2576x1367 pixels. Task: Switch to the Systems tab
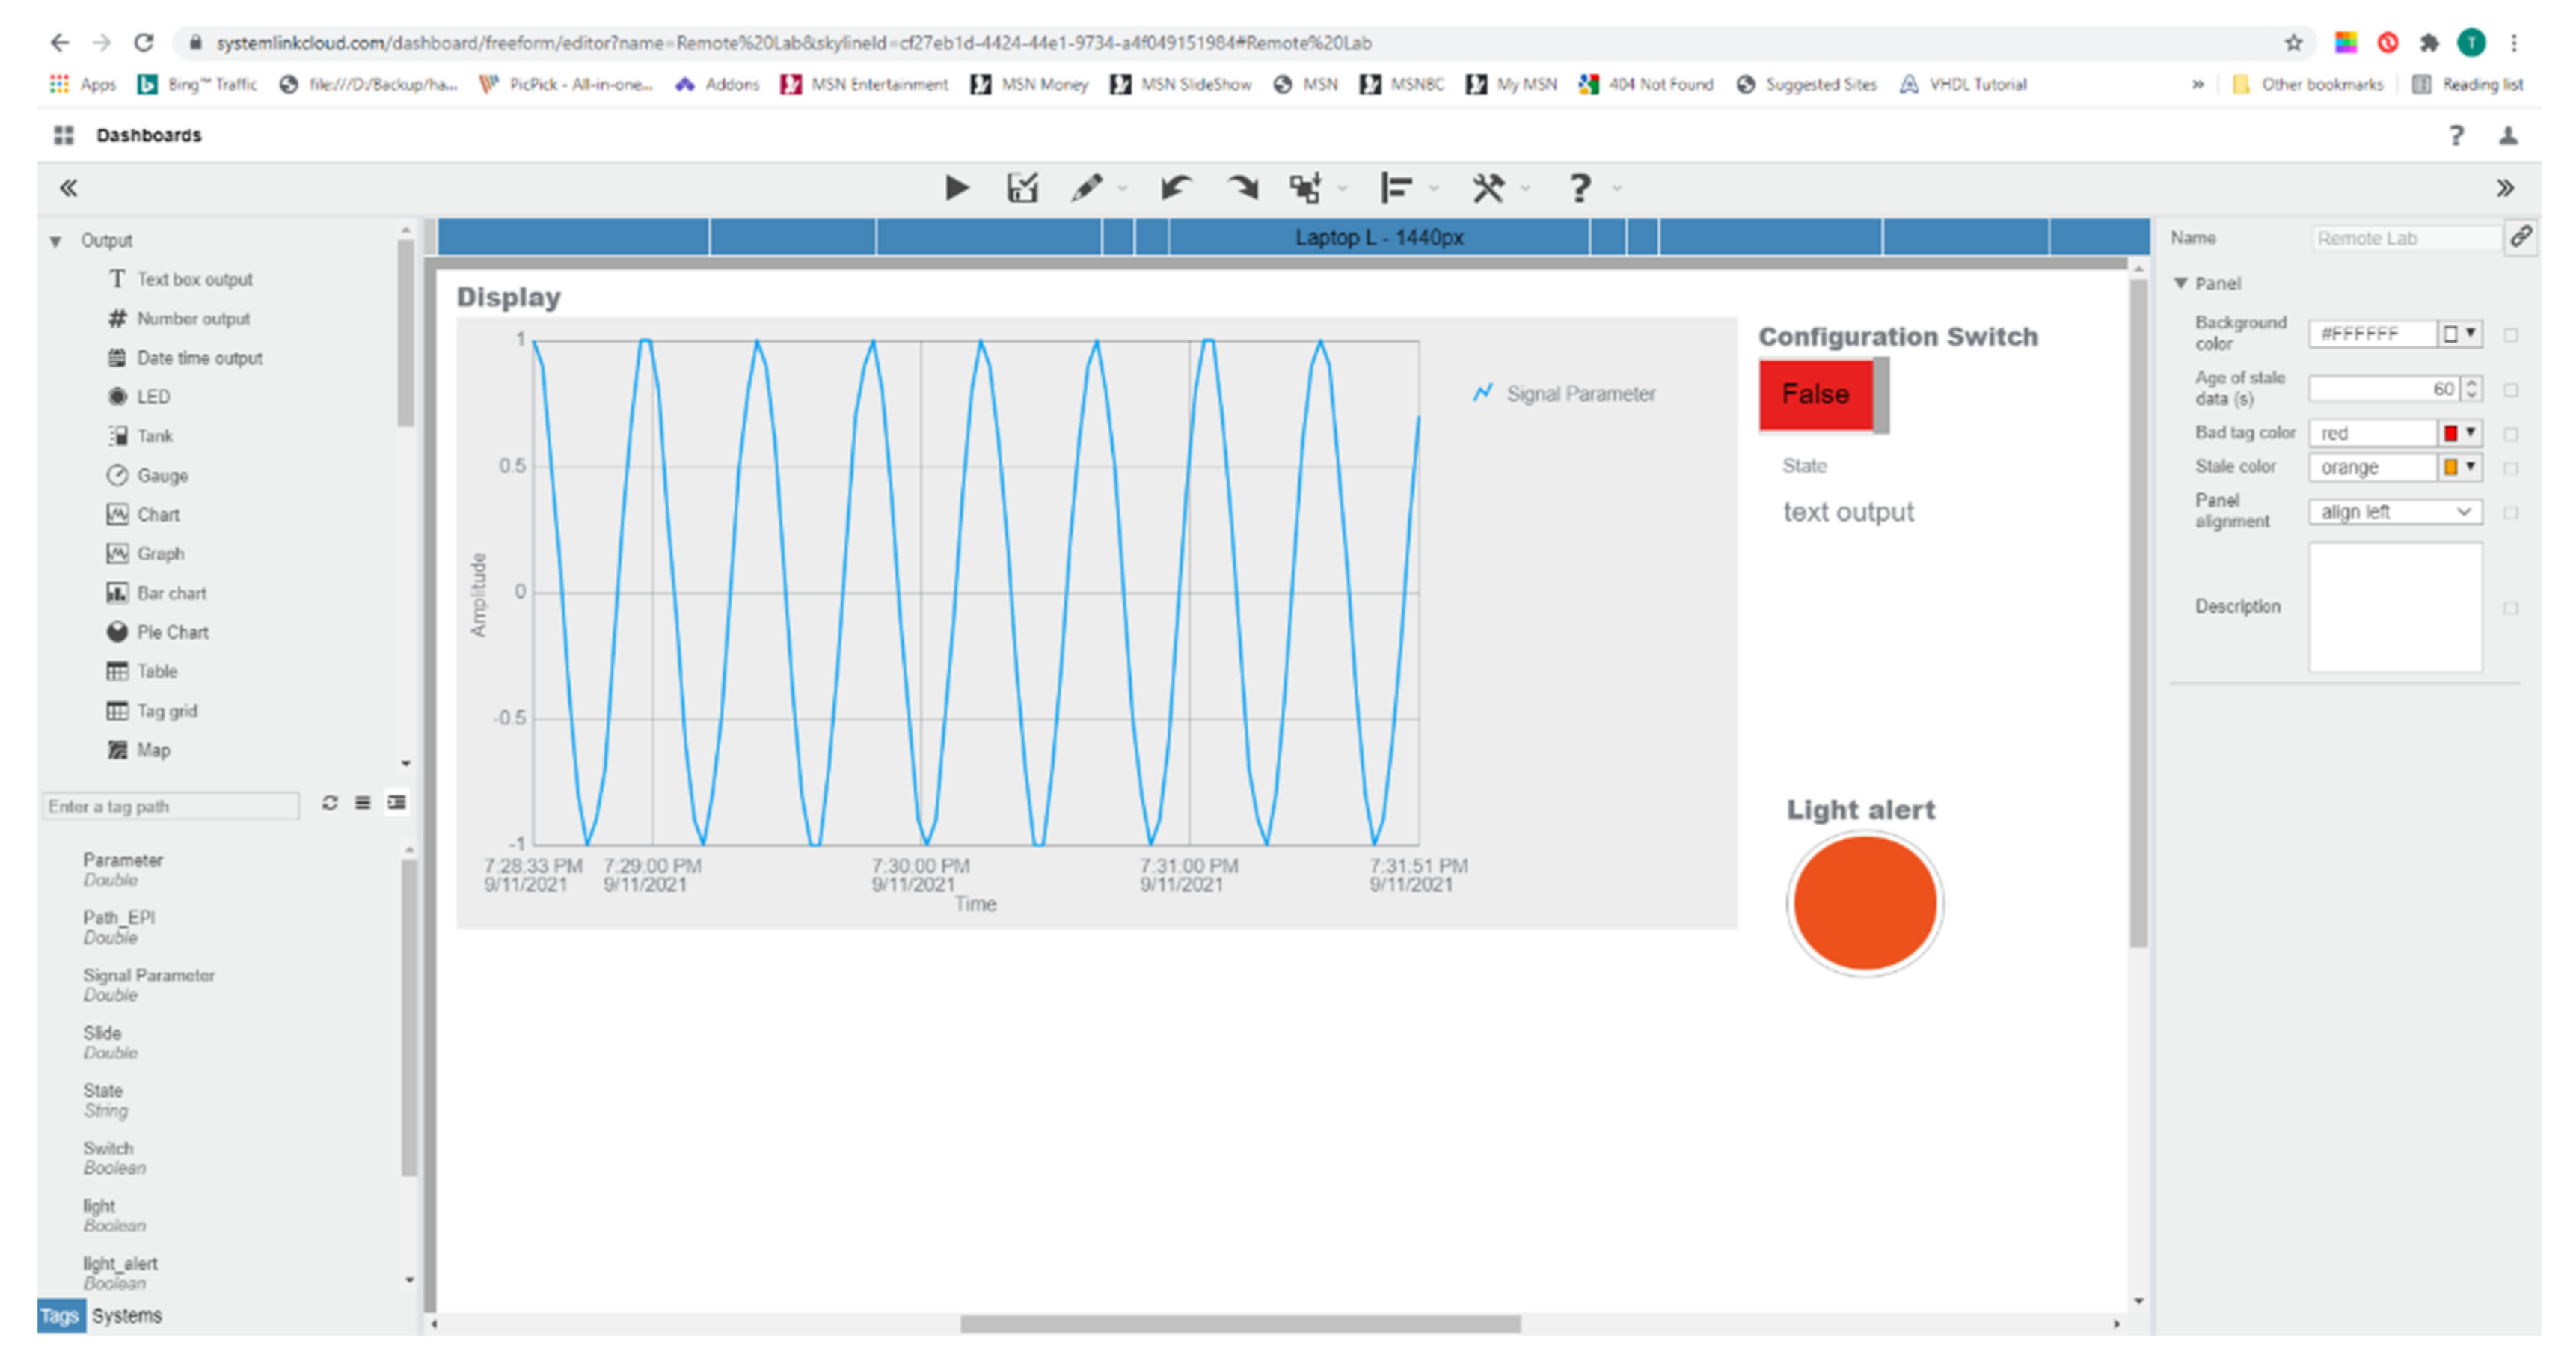coord(126,1315)
